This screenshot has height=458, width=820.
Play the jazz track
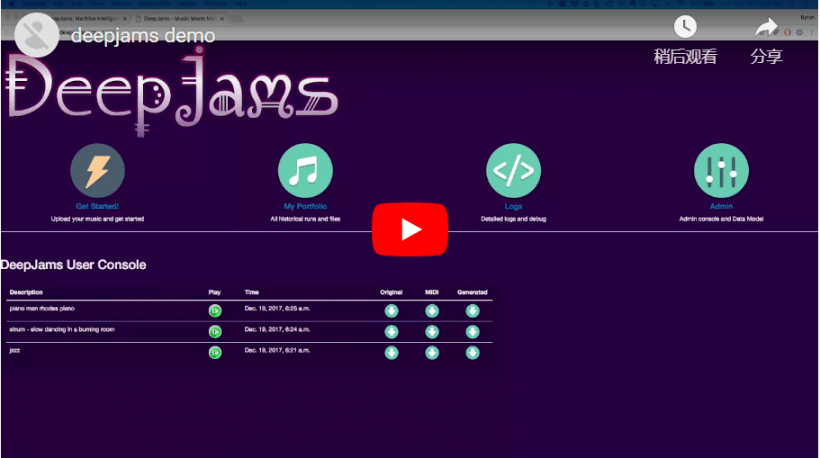[215, 352]
